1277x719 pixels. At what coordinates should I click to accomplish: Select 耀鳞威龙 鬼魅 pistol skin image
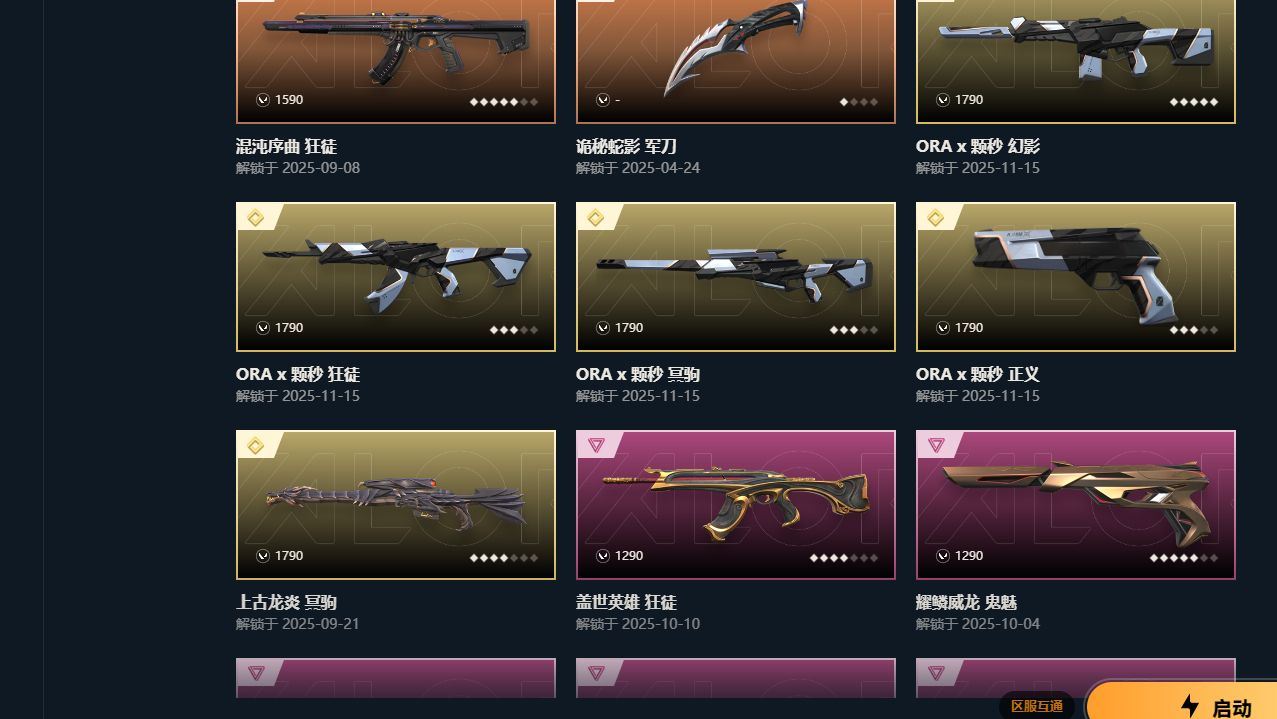point(1076,505)
